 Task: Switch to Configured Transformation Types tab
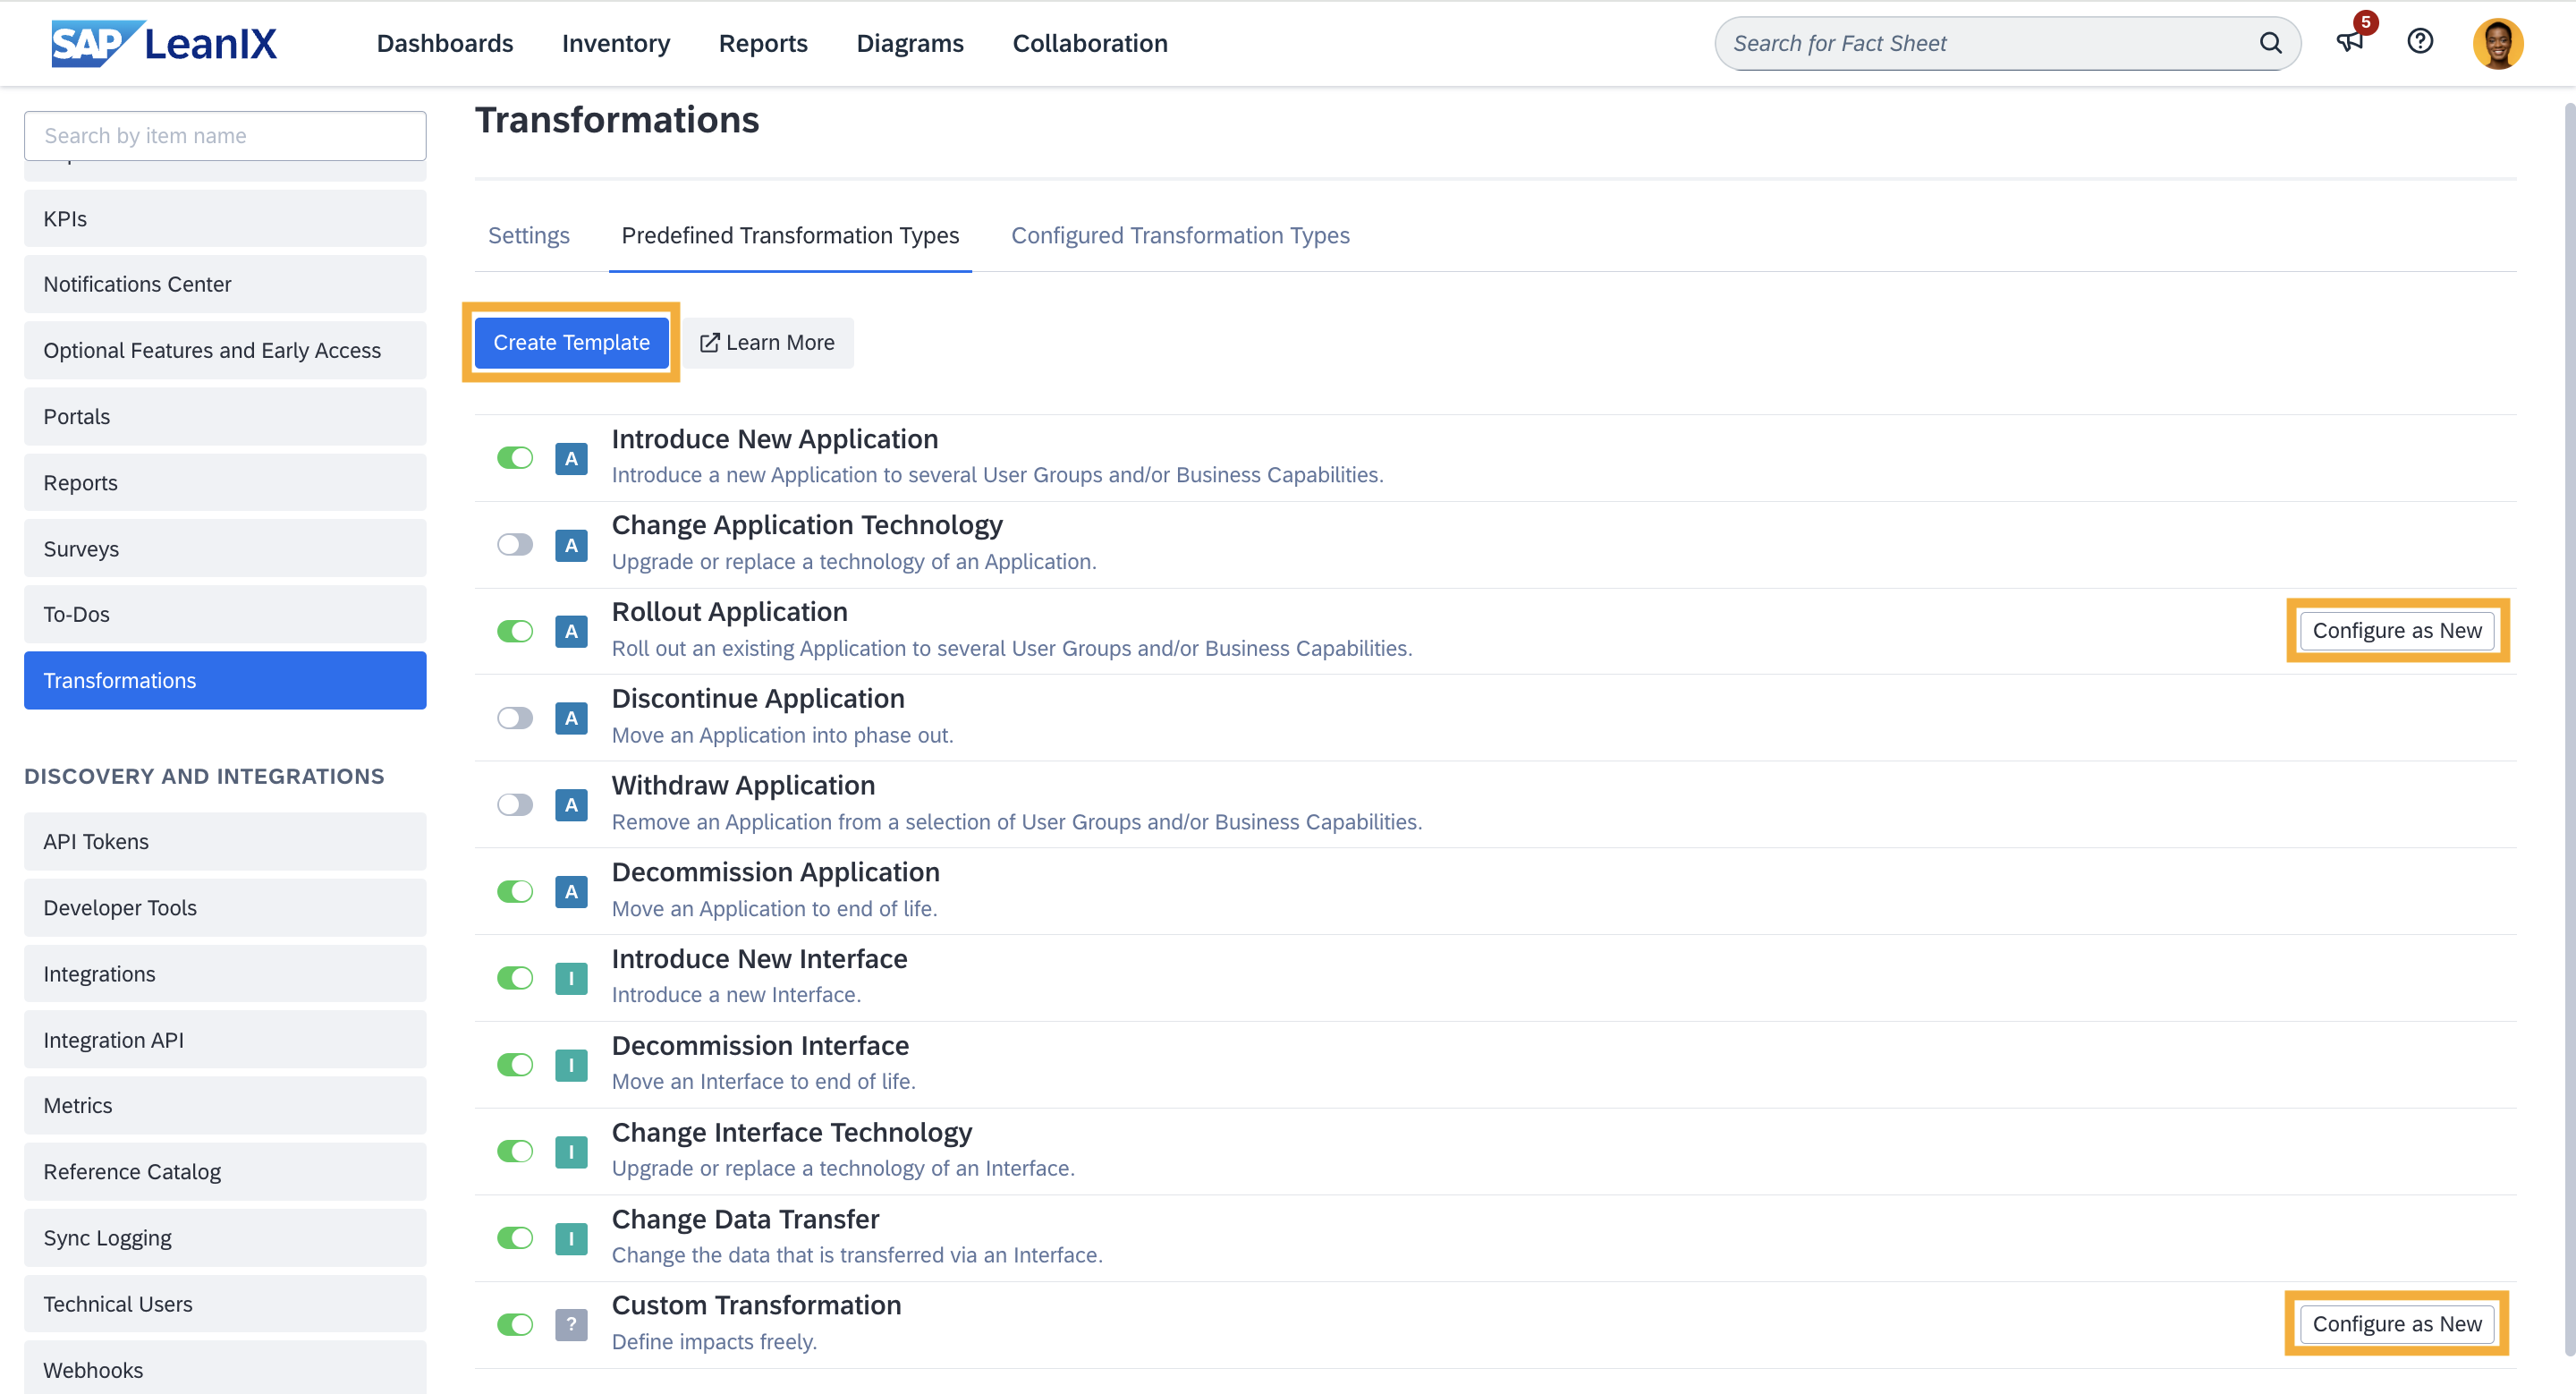tap(1181, 234)
